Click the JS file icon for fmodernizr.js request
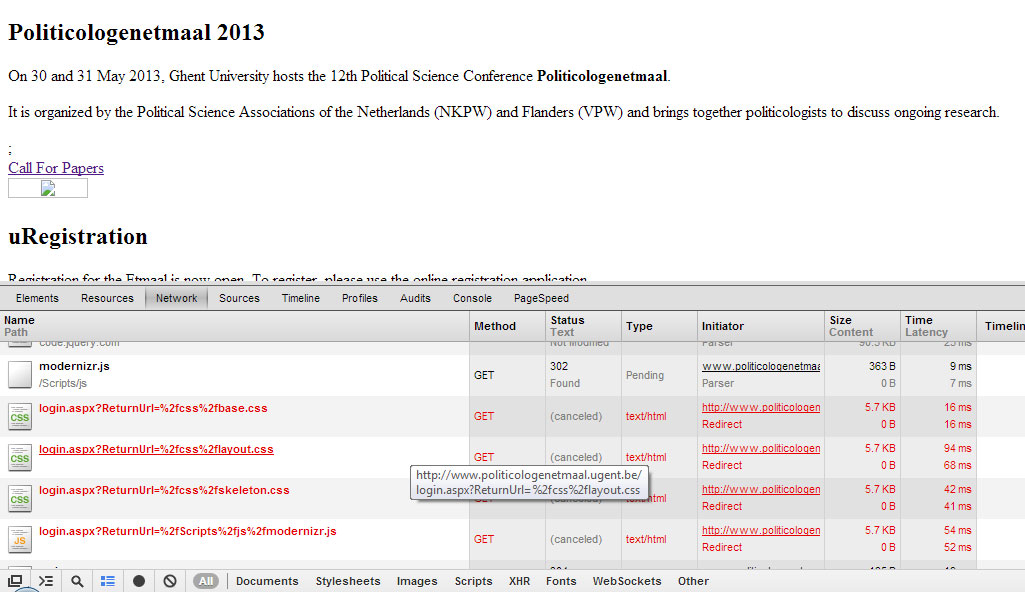The width and height of the screenshot is (1025, 592). (20, 540)
